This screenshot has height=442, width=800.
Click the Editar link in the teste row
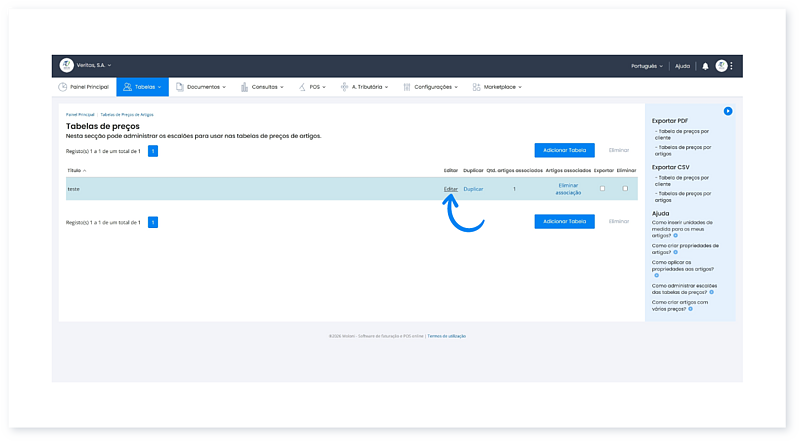(450, 188)
